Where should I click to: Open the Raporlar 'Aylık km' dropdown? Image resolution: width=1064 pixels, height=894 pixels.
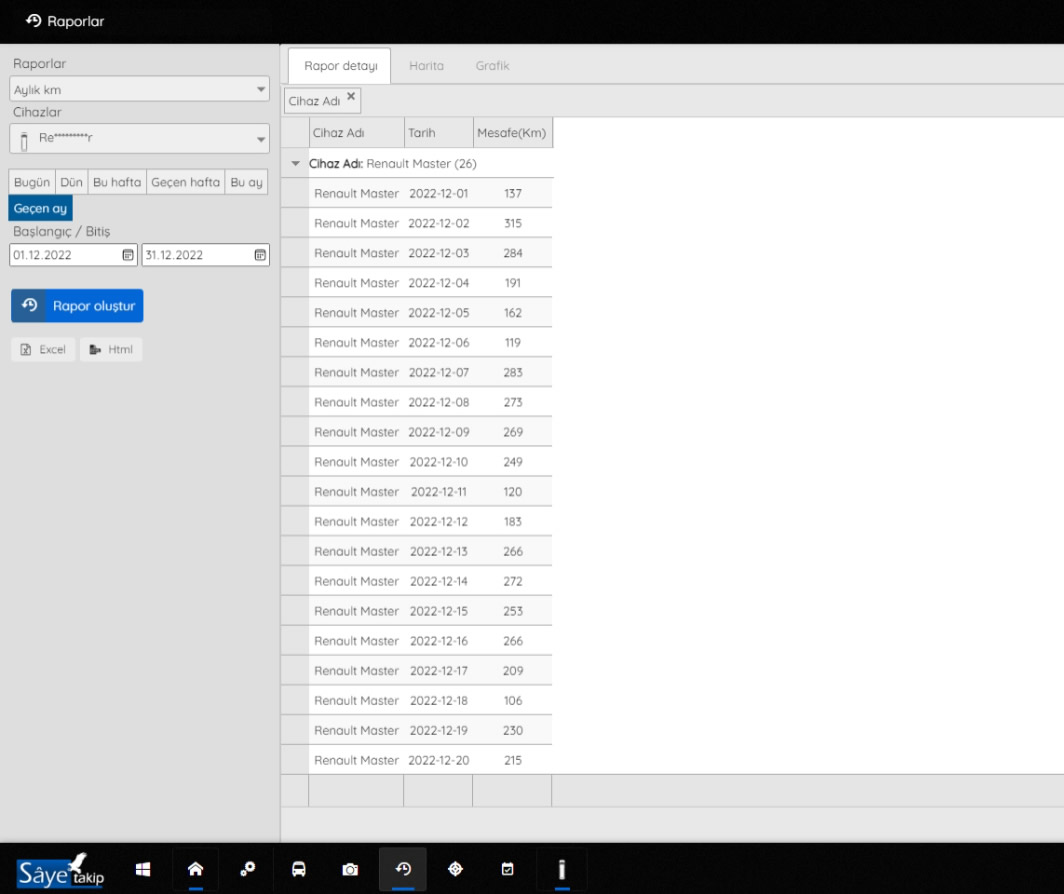[140, 90]
